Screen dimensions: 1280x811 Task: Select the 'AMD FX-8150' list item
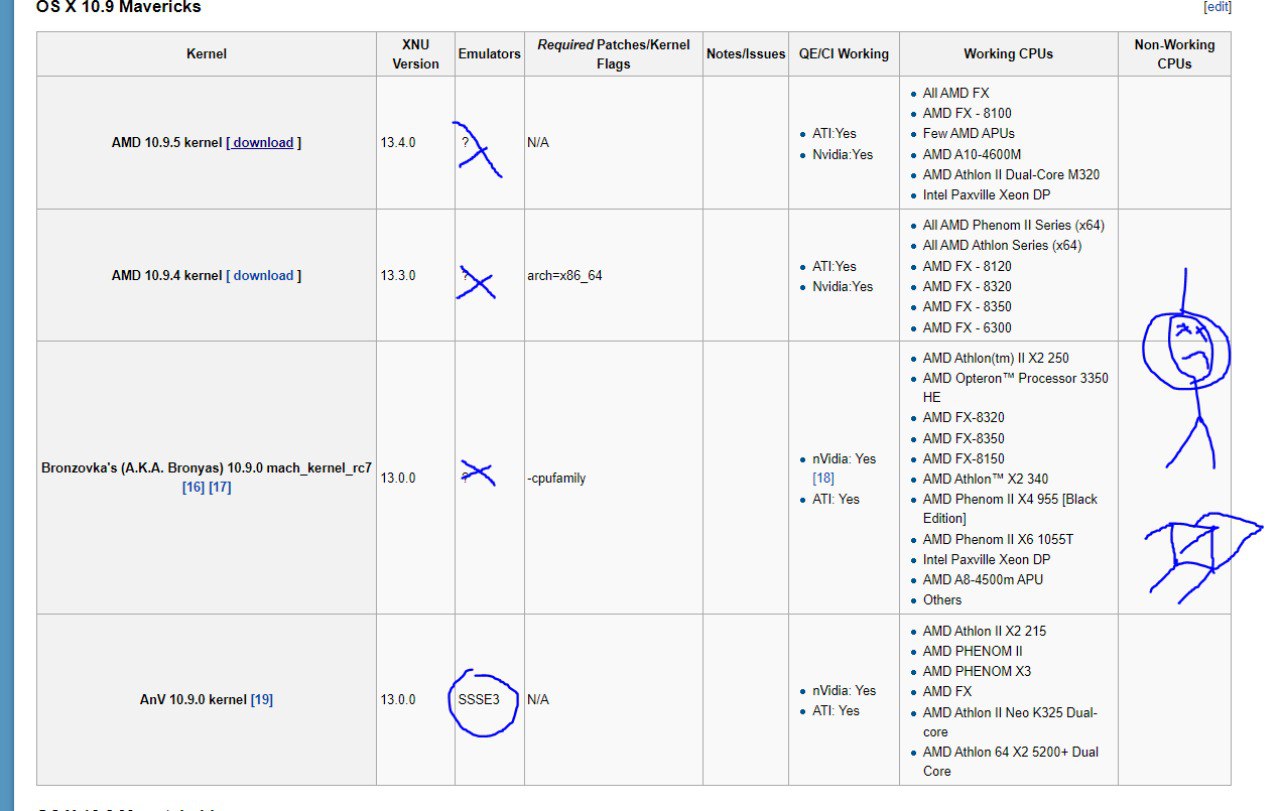click(x=964, y=458)
